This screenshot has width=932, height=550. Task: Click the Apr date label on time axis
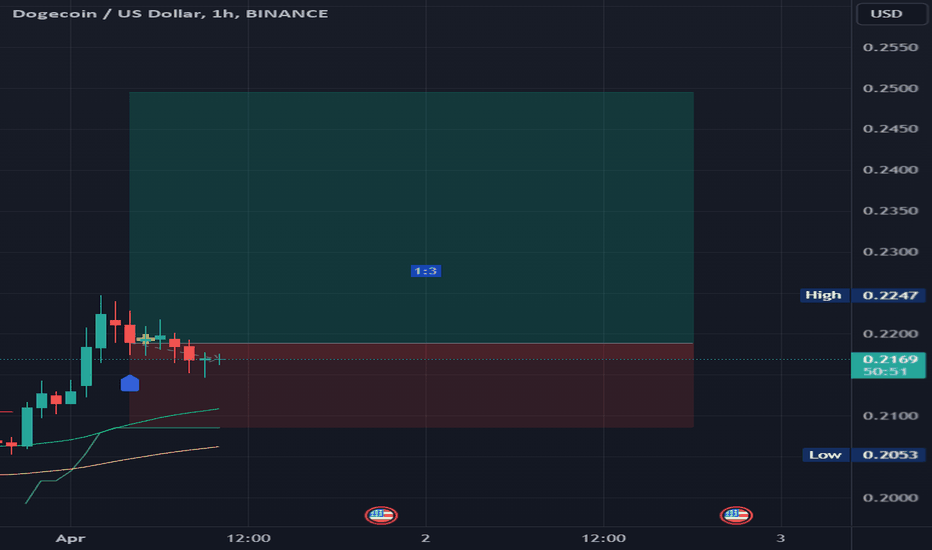(70, 538)
